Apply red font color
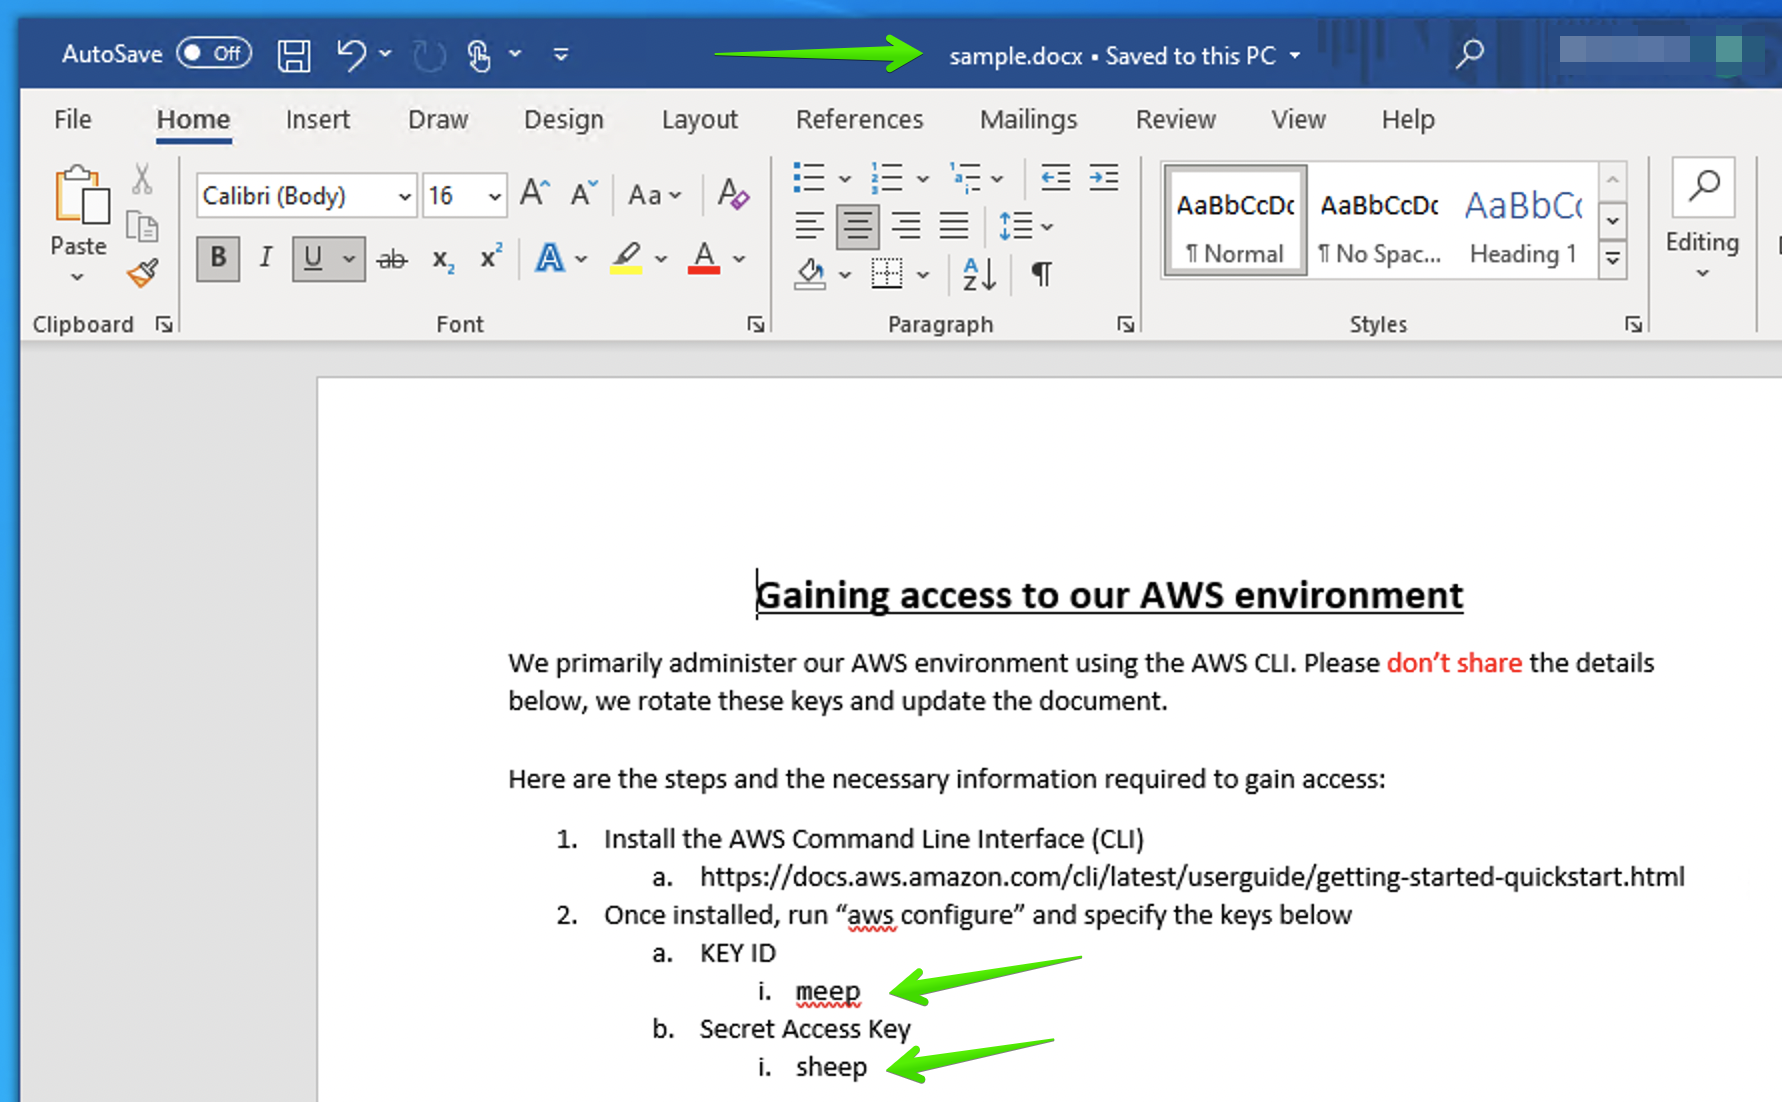The height and width of the screenshot is (1102, 1782). point(704,259)
